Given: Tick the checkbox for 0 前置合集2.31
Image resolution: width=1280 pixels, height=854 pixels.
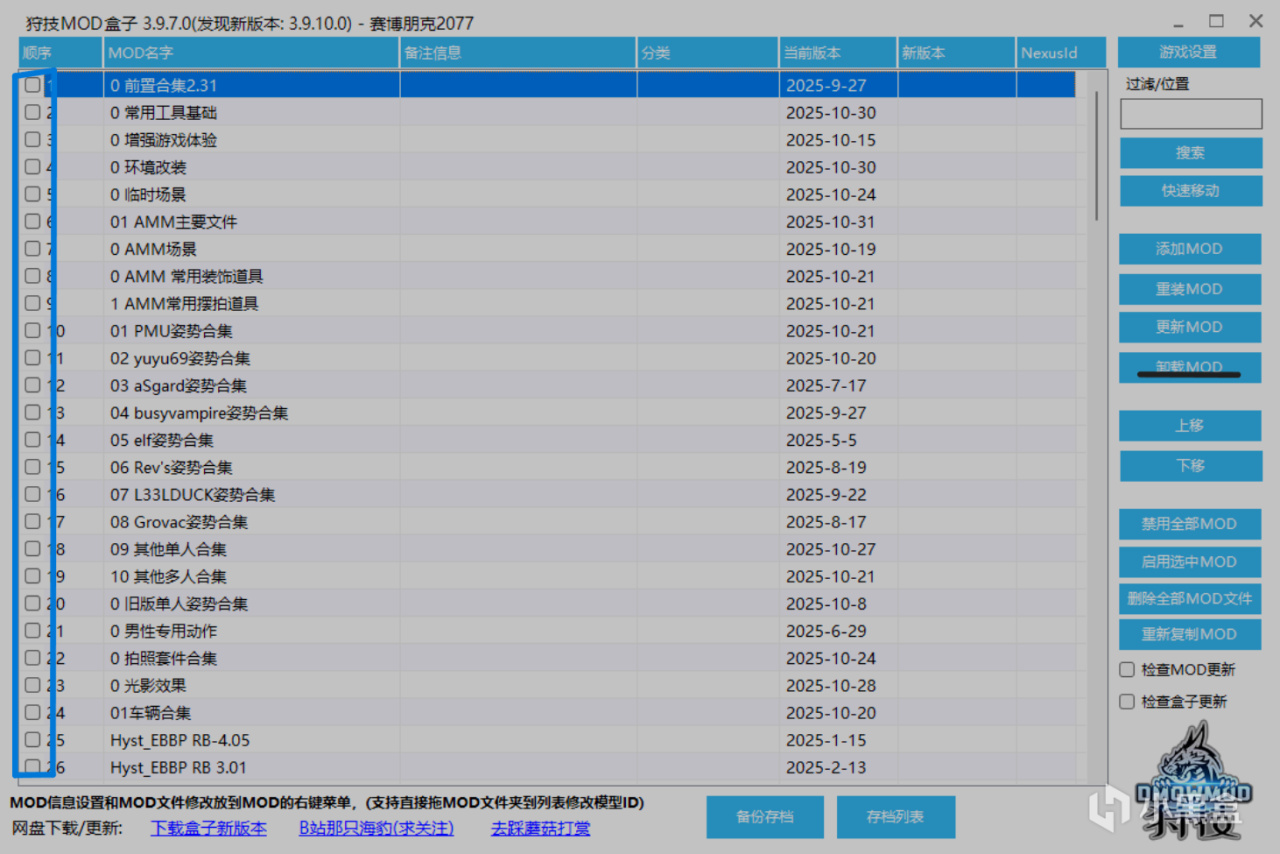Looking at the screenshot, I should coord(33,85).
